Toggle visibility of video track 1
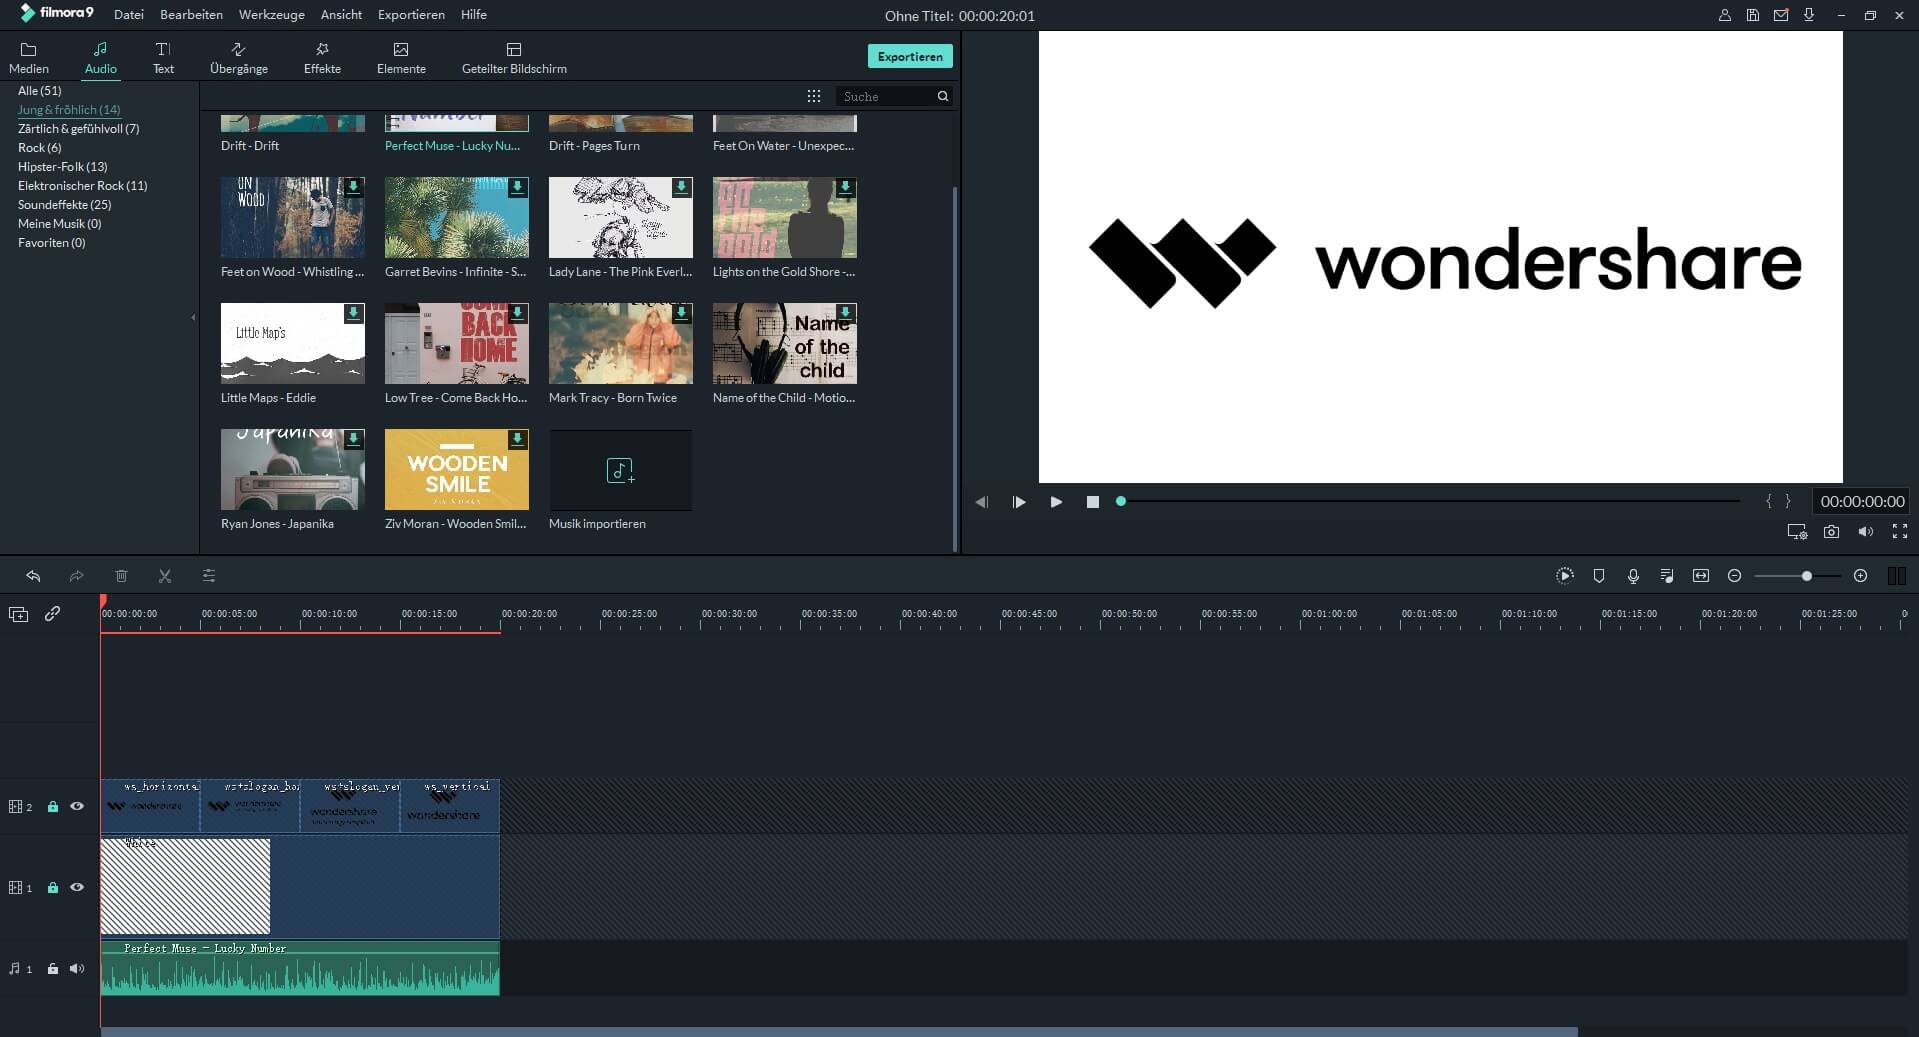The image size is (1919, 1037). 77,887
